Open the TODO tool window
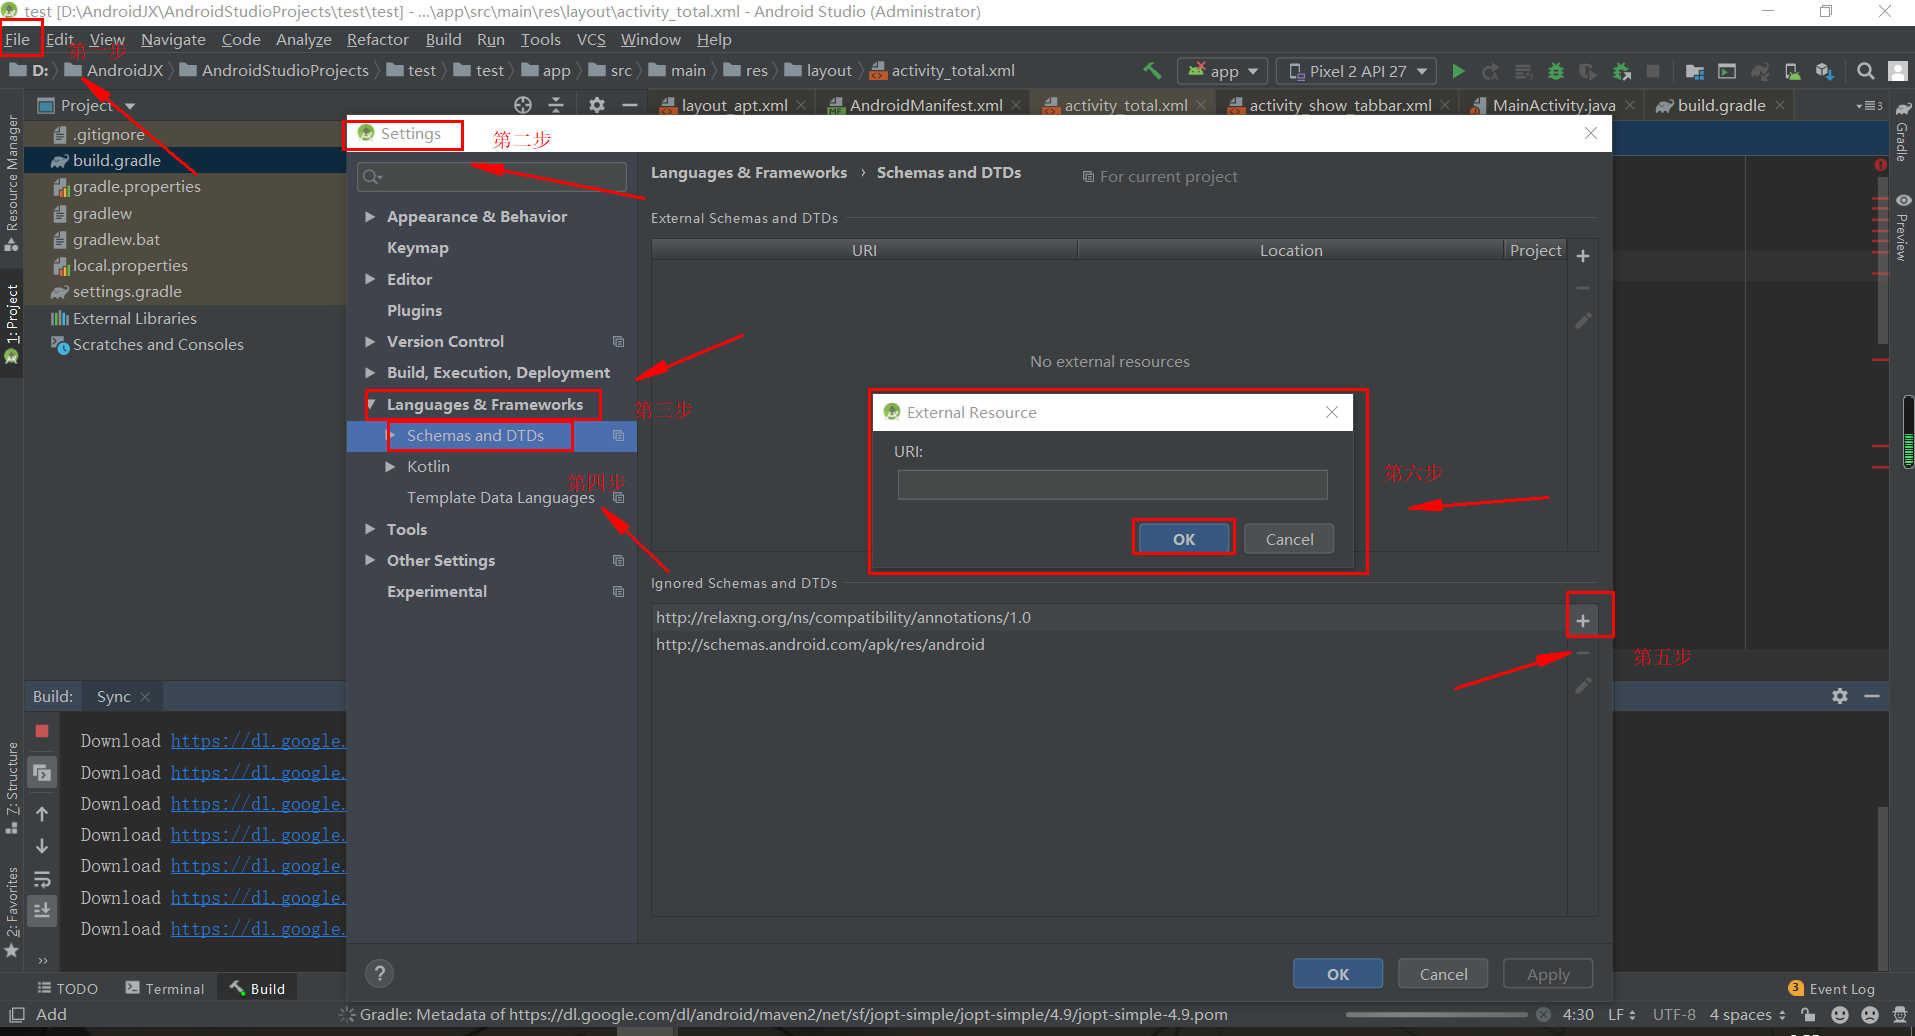 click(68, 988)
